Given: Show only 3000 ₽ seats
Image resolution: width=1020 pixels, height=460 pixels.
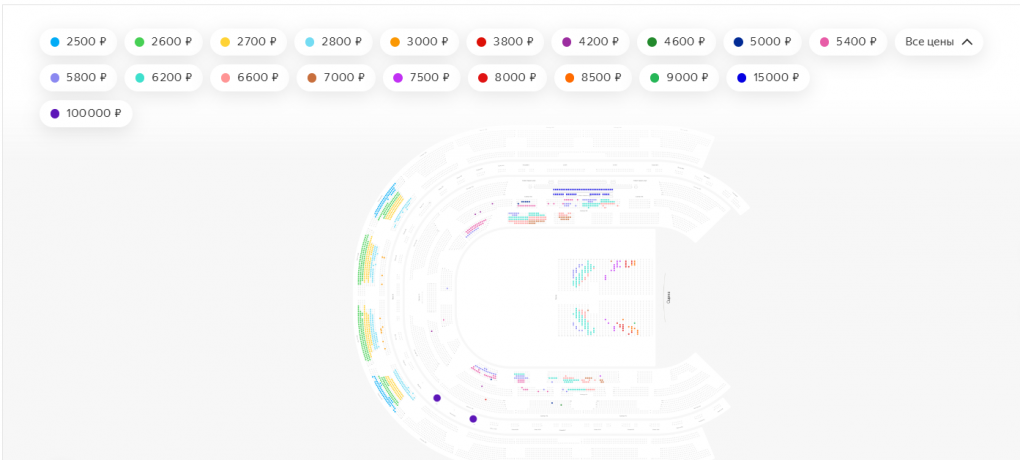Looking at the screenshot, I should pyautogui.click(x=418, y=42).
